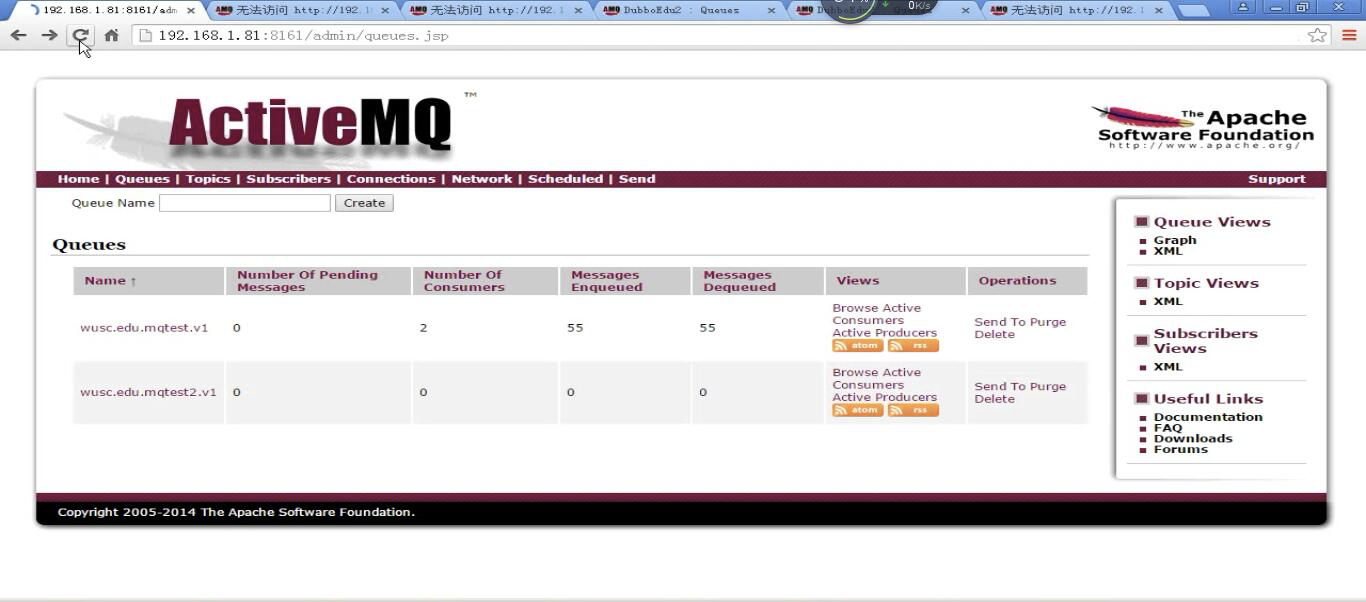Open rss feed for wusc.edu.mqtest2.v1

(x=913, y=410)
